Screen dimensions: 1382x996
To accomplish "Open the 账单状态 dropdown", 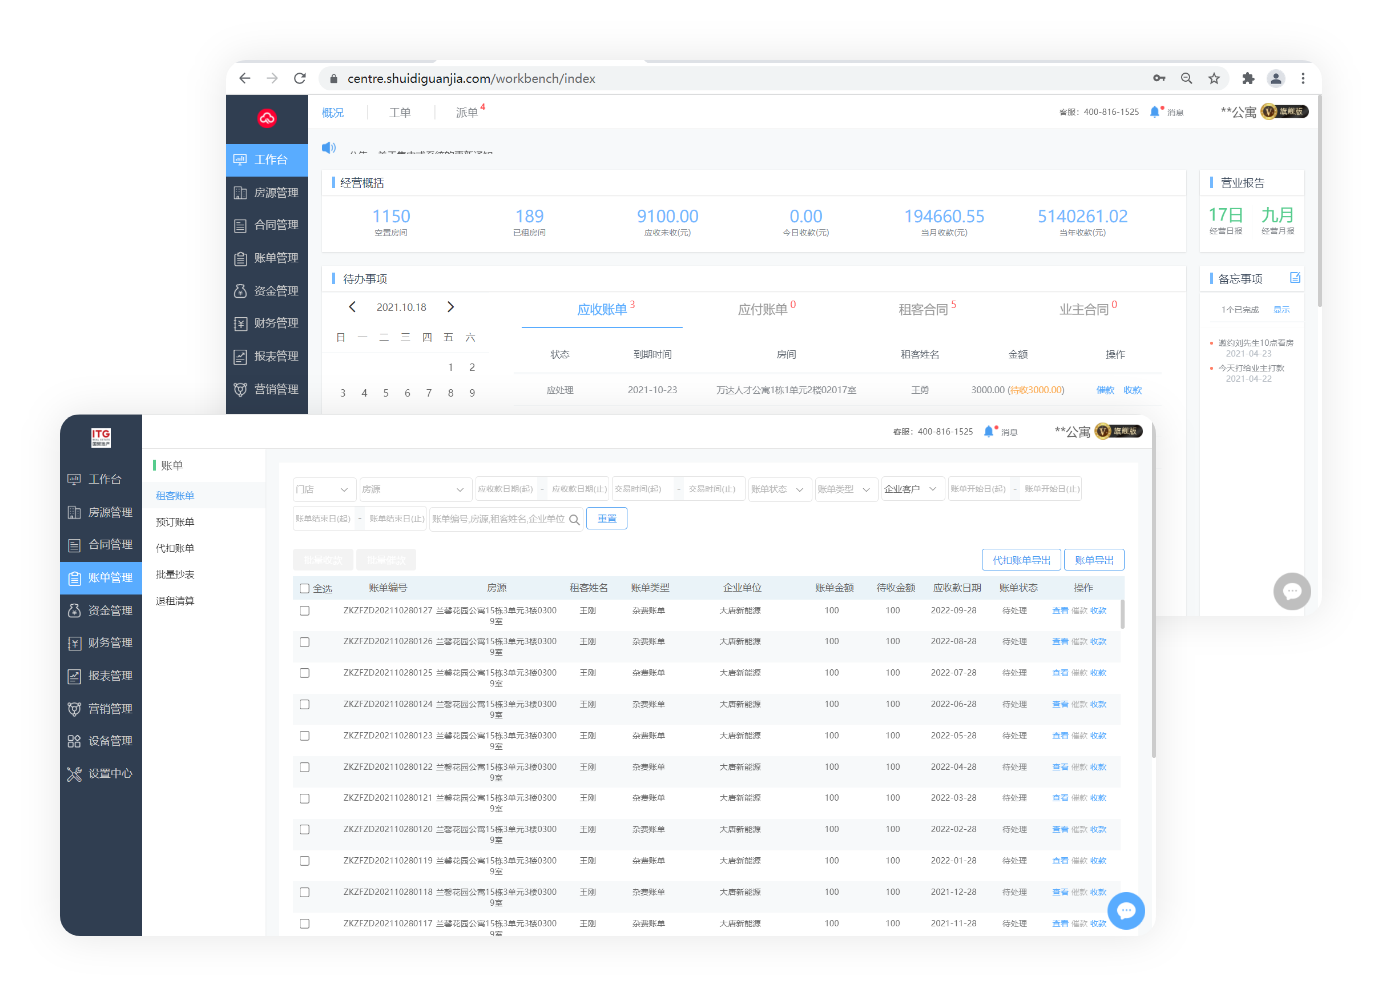I will click(x=778, y=489).
